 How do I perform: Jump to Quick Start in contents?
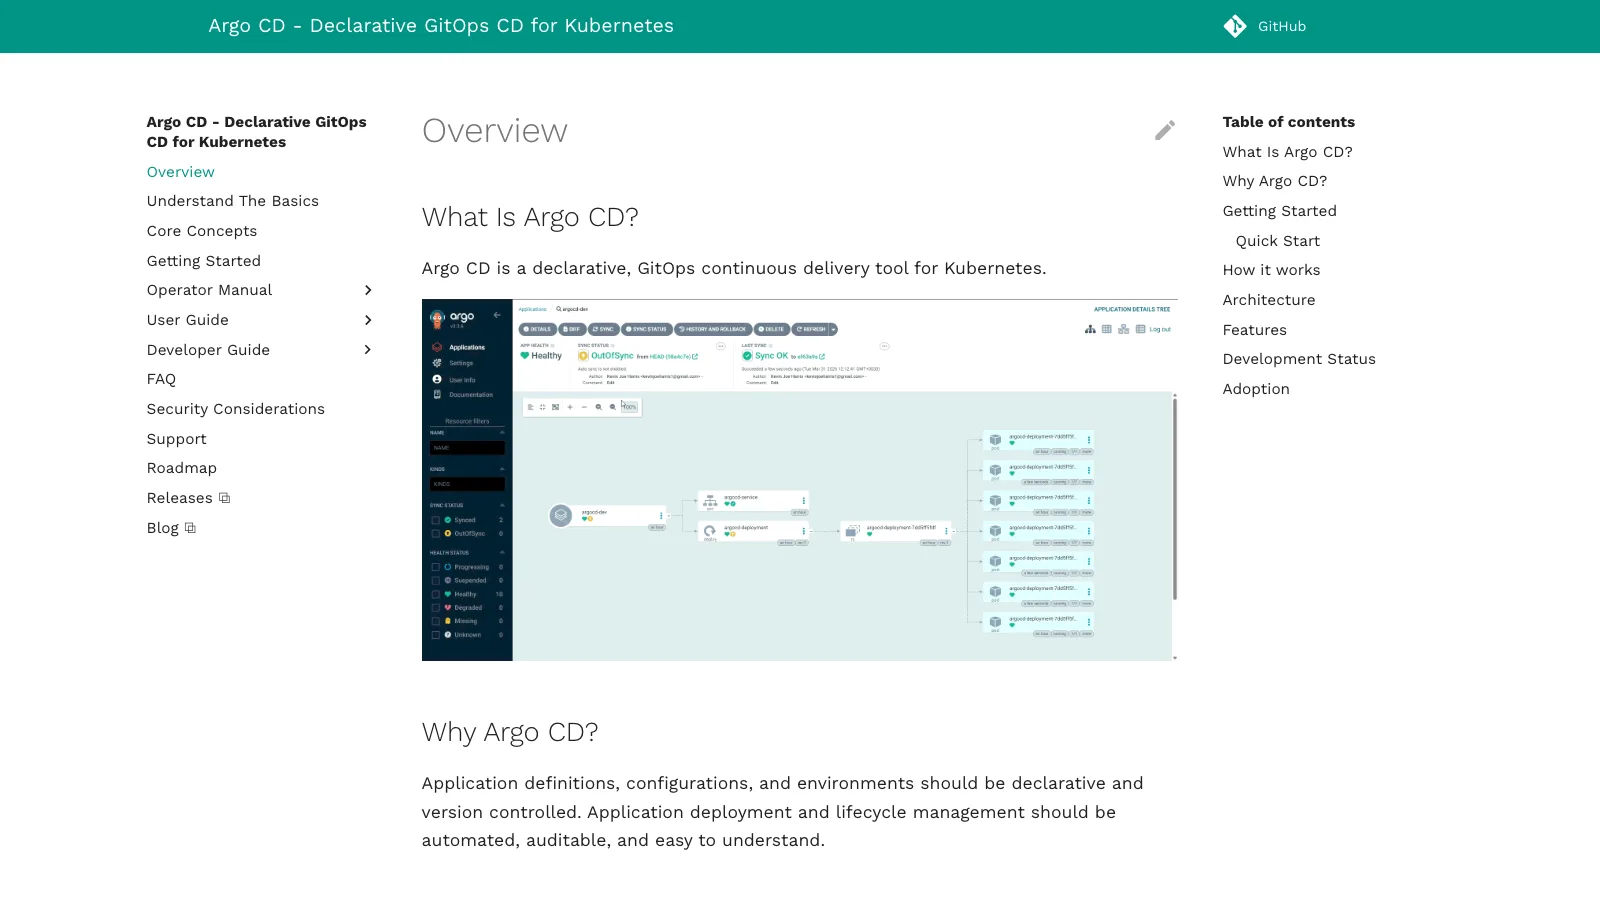(x=1278, y=241)
